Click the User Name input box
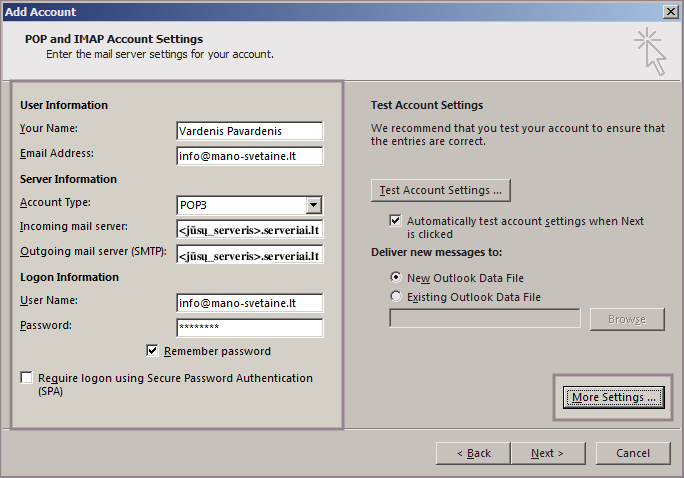The image size is (684, 478). [x=249, y=303]
